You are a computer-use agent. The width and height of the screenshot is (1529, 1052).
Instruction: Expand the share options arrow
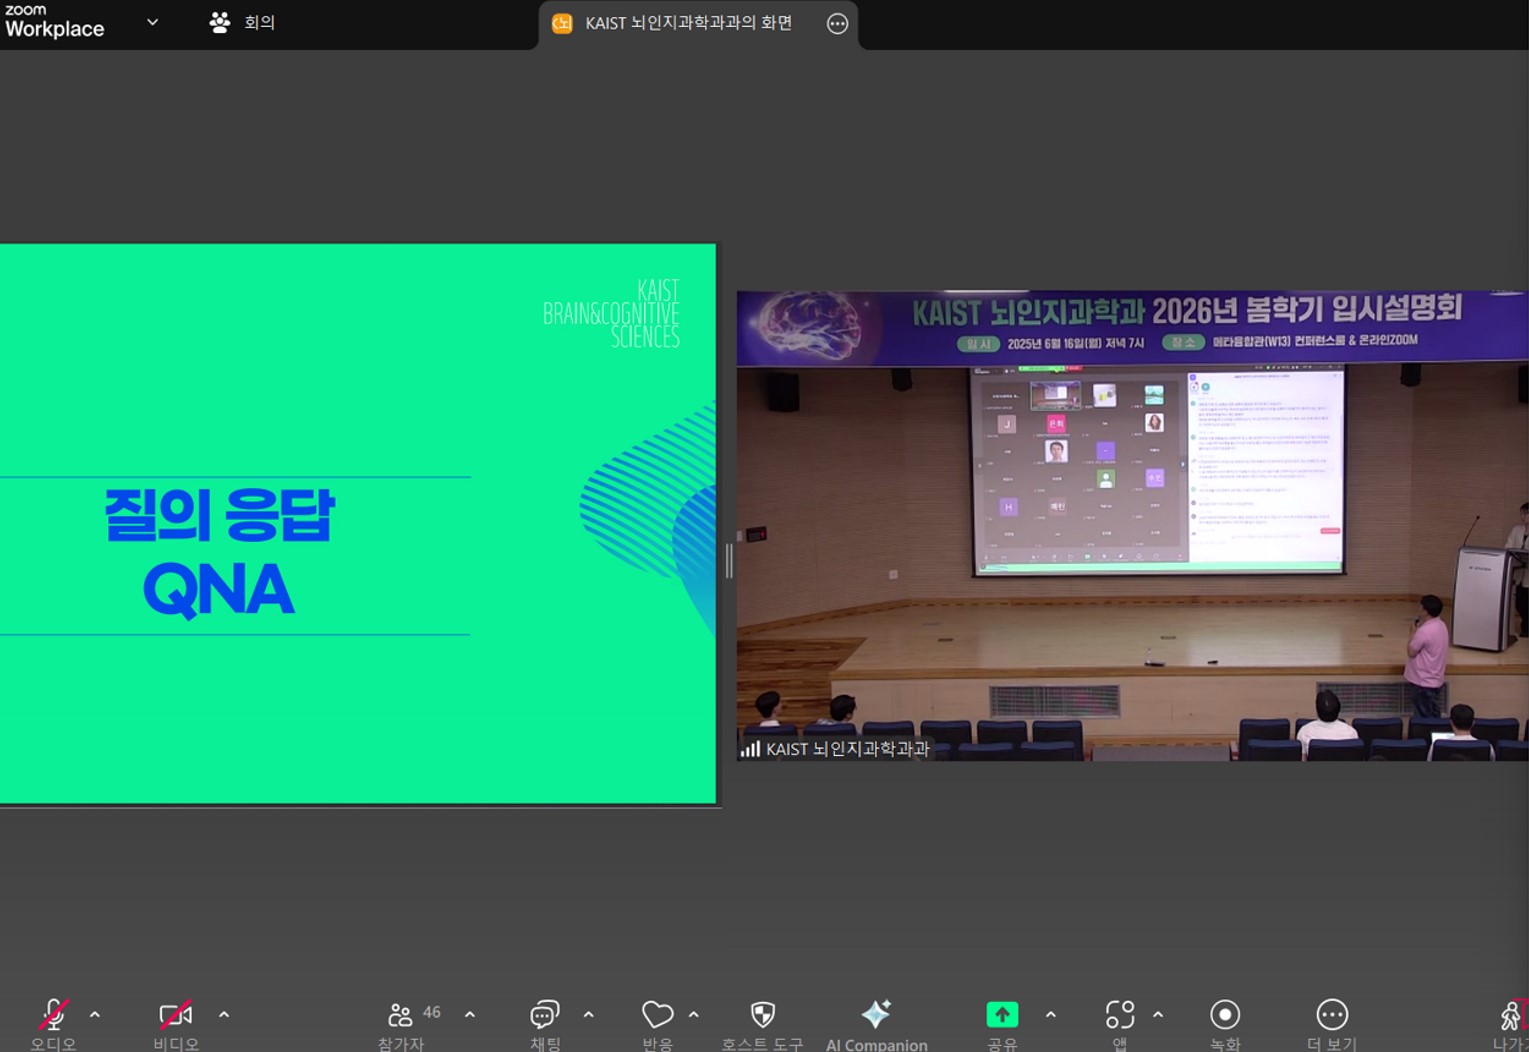1051,1014
